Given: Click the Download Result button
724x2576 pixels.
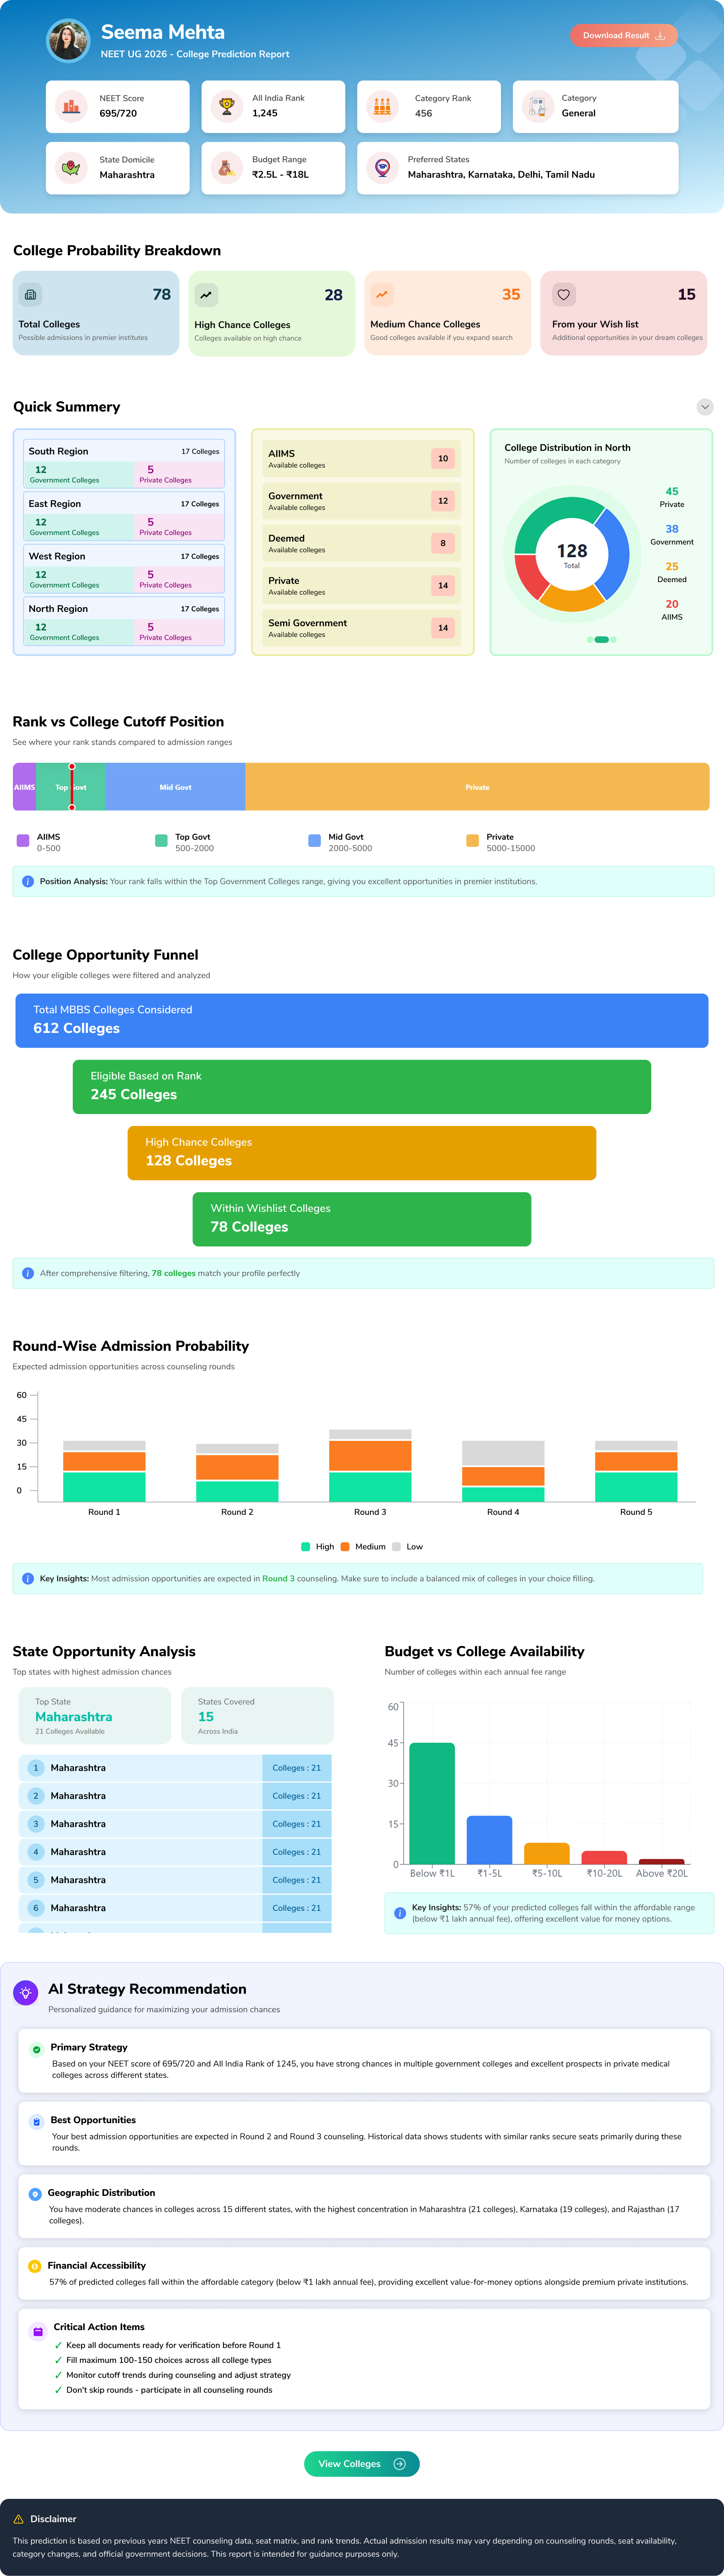Looking at the screenshot, I should tap(623, 35).
